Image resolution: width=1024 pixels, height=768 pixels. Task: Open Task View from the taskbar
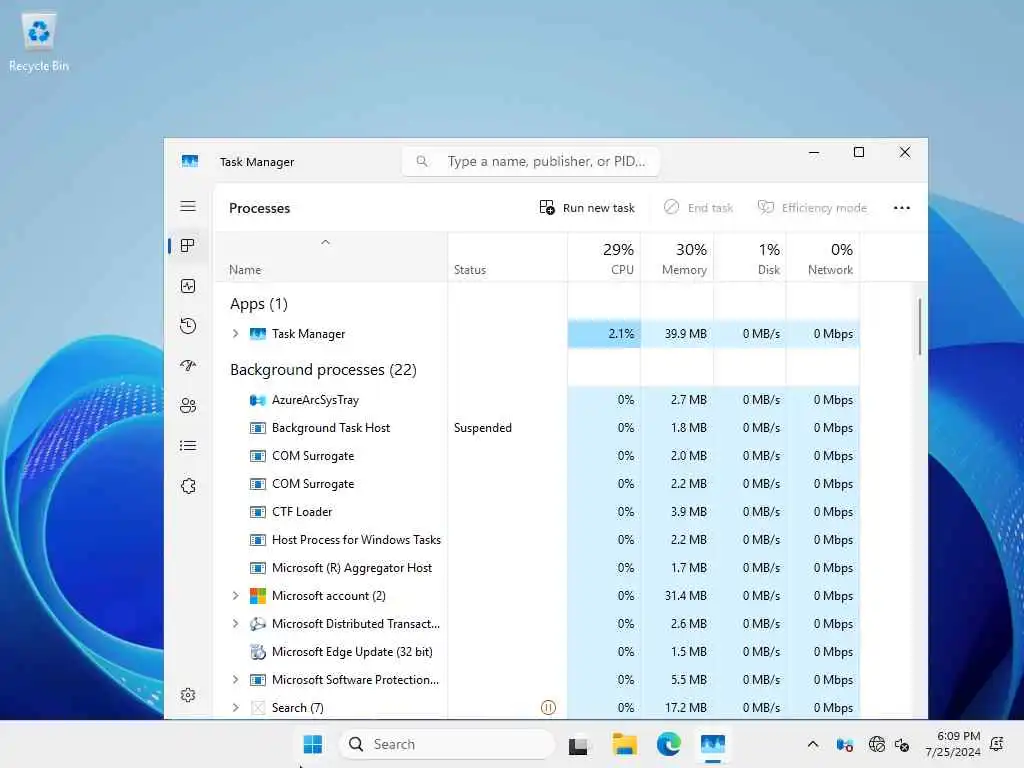pos(578,745)
